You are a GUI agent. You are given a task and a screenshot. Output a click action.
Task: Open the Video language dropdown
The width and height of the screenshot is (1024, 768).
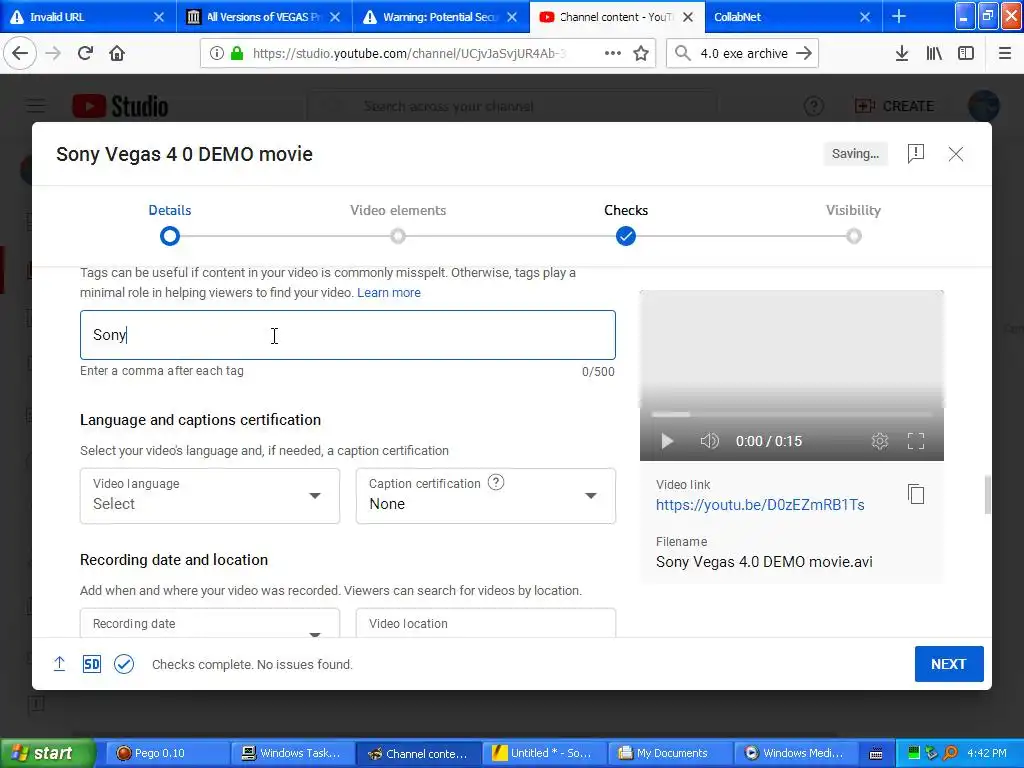click(210, 496)
